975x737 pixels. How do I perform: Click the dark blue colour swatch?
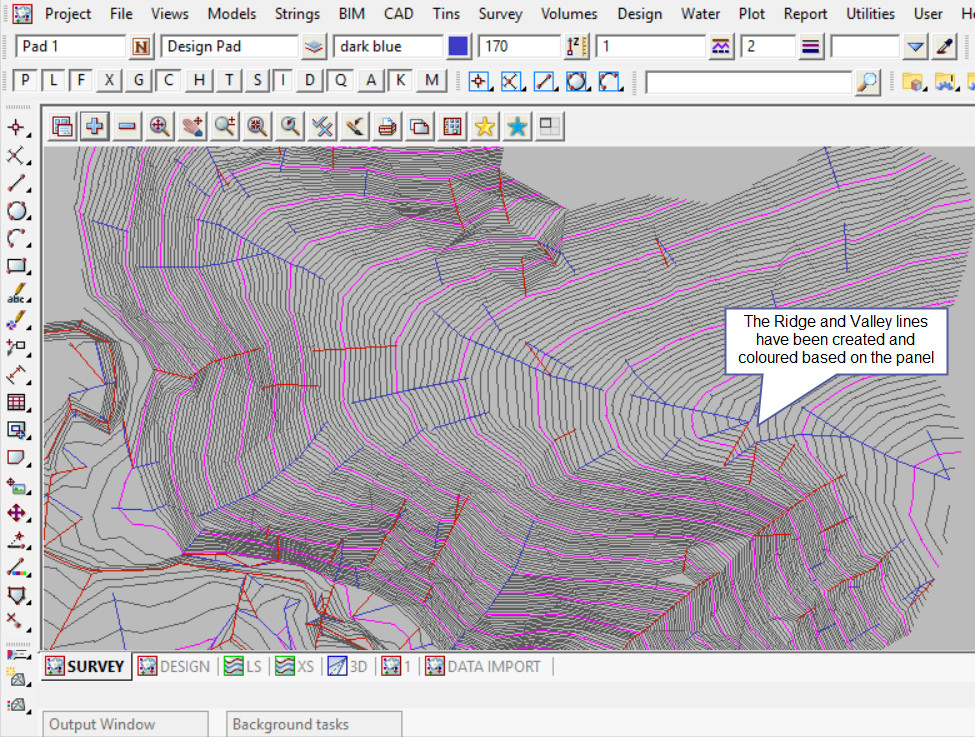(458, 47)
